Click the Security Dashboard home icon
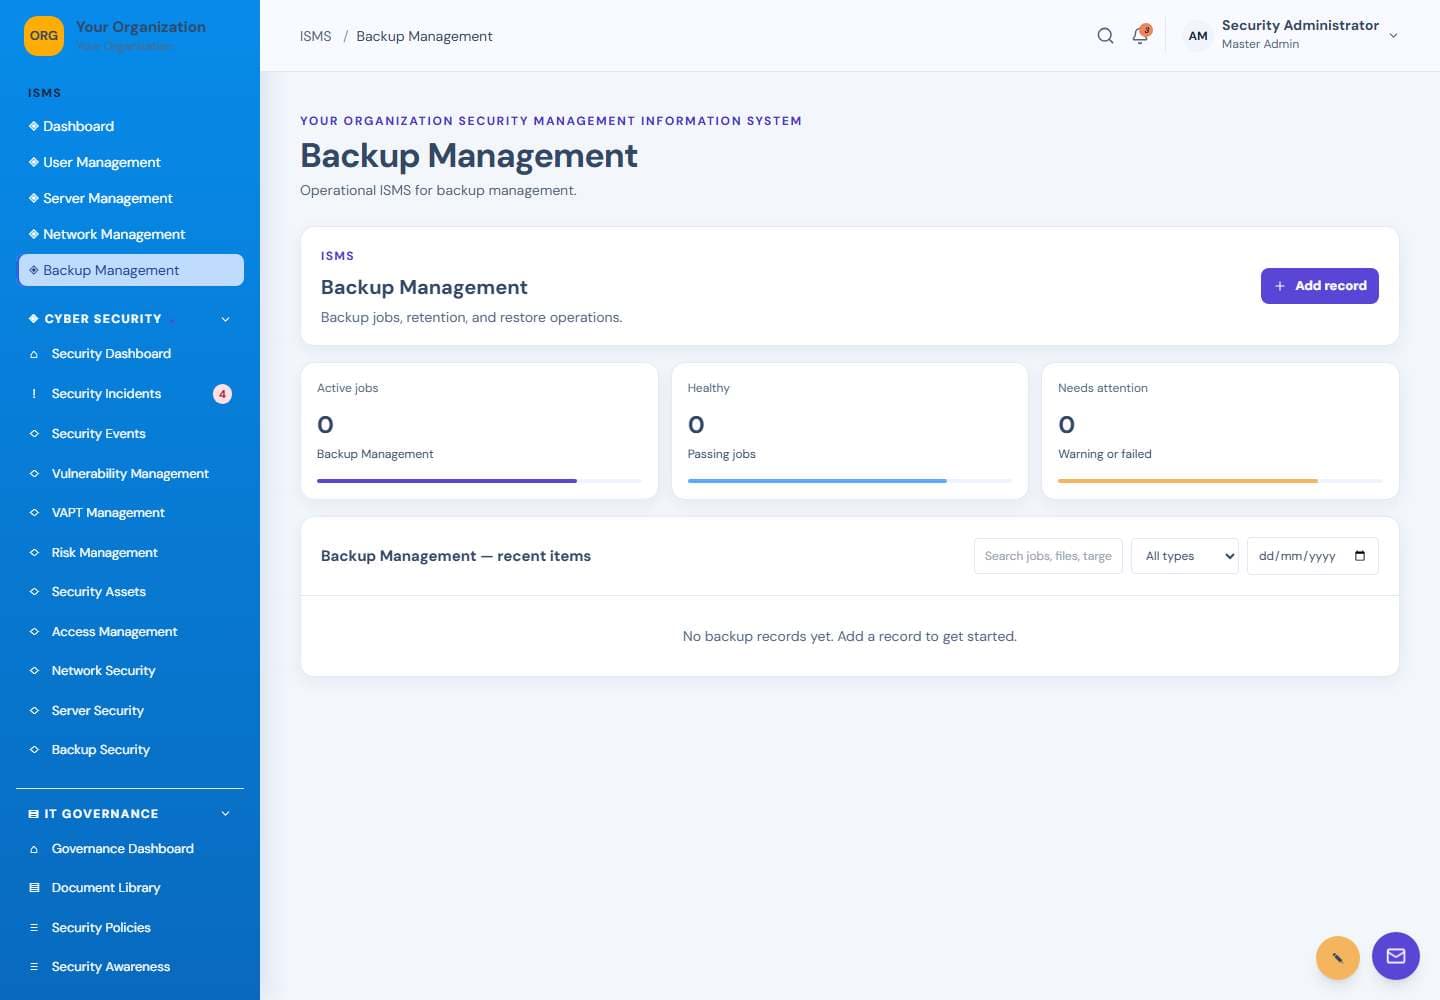The height and width of the screenshot is (1000, 1440). tap(34, 354)
